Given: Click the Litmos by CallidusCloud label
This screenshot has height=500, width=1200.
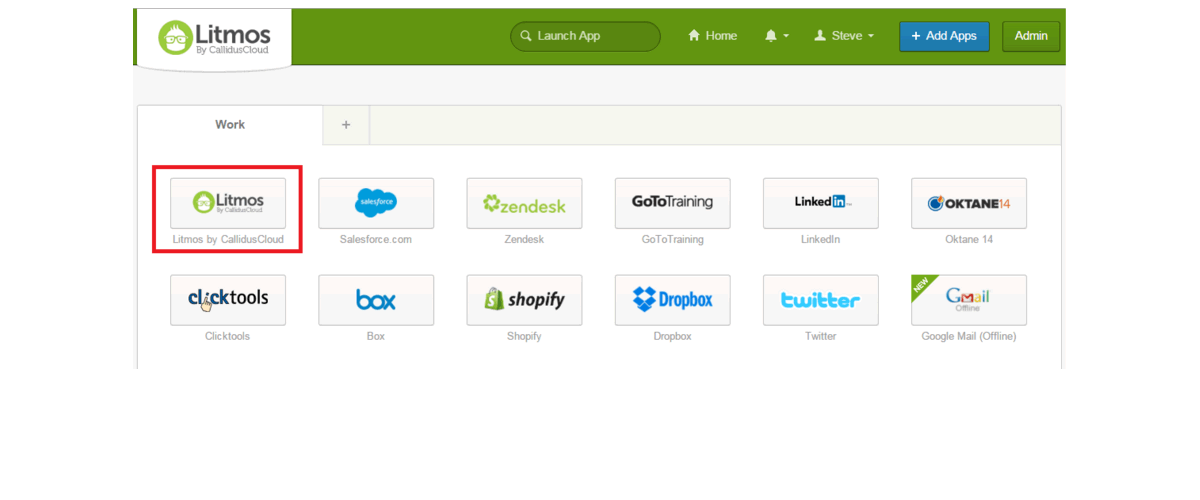Looking at the screenshot, I should click(228, 240).
